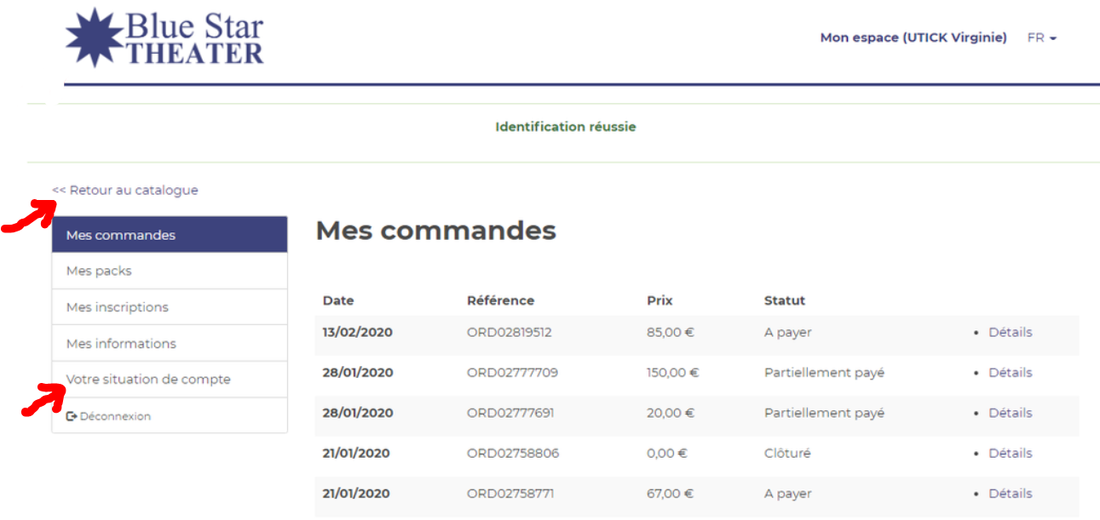
Task: Open Mes packs in the sidebar
Action: point(99,271)
